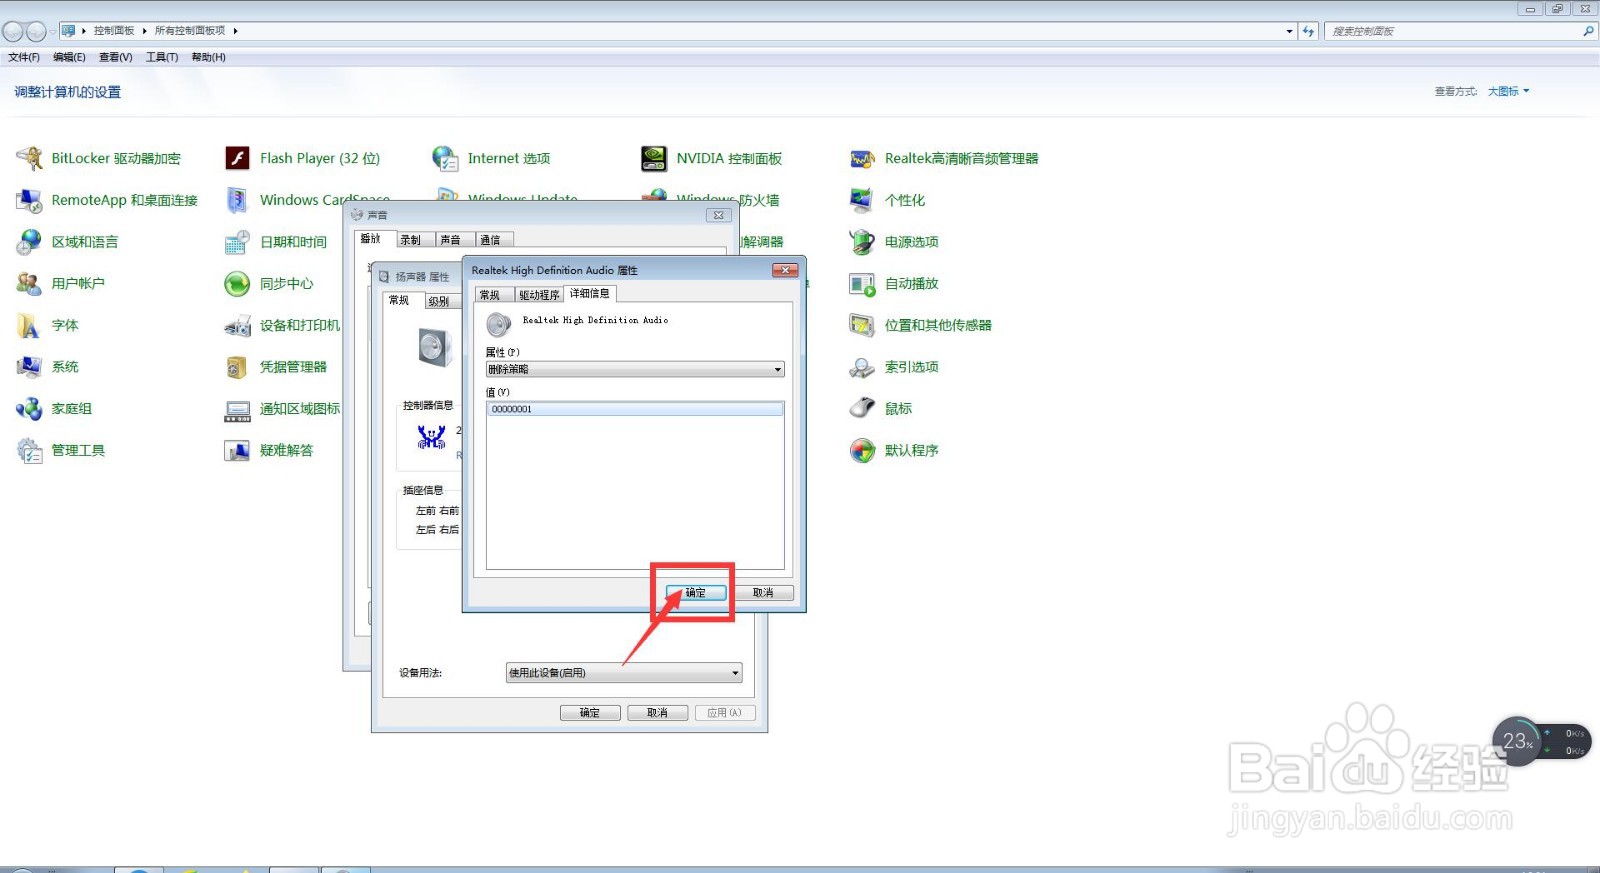The image size is (1600, 873).
Task: Open 索引选项 icon
Action: pos(862,367)
